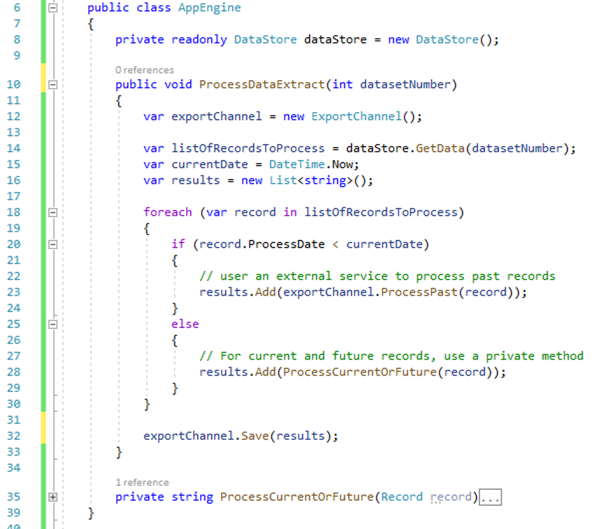The image size is (611, 529).
Task: Click the ProcessPast method call
Action: (x=419, y=292)
